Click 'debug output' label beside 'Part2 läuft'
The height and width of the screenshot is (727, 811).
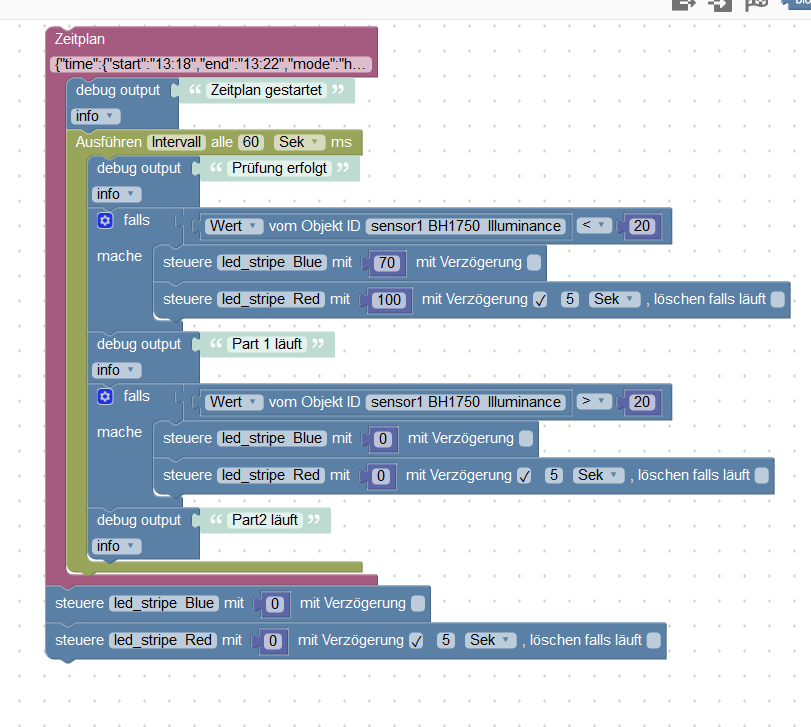point(139,520)
